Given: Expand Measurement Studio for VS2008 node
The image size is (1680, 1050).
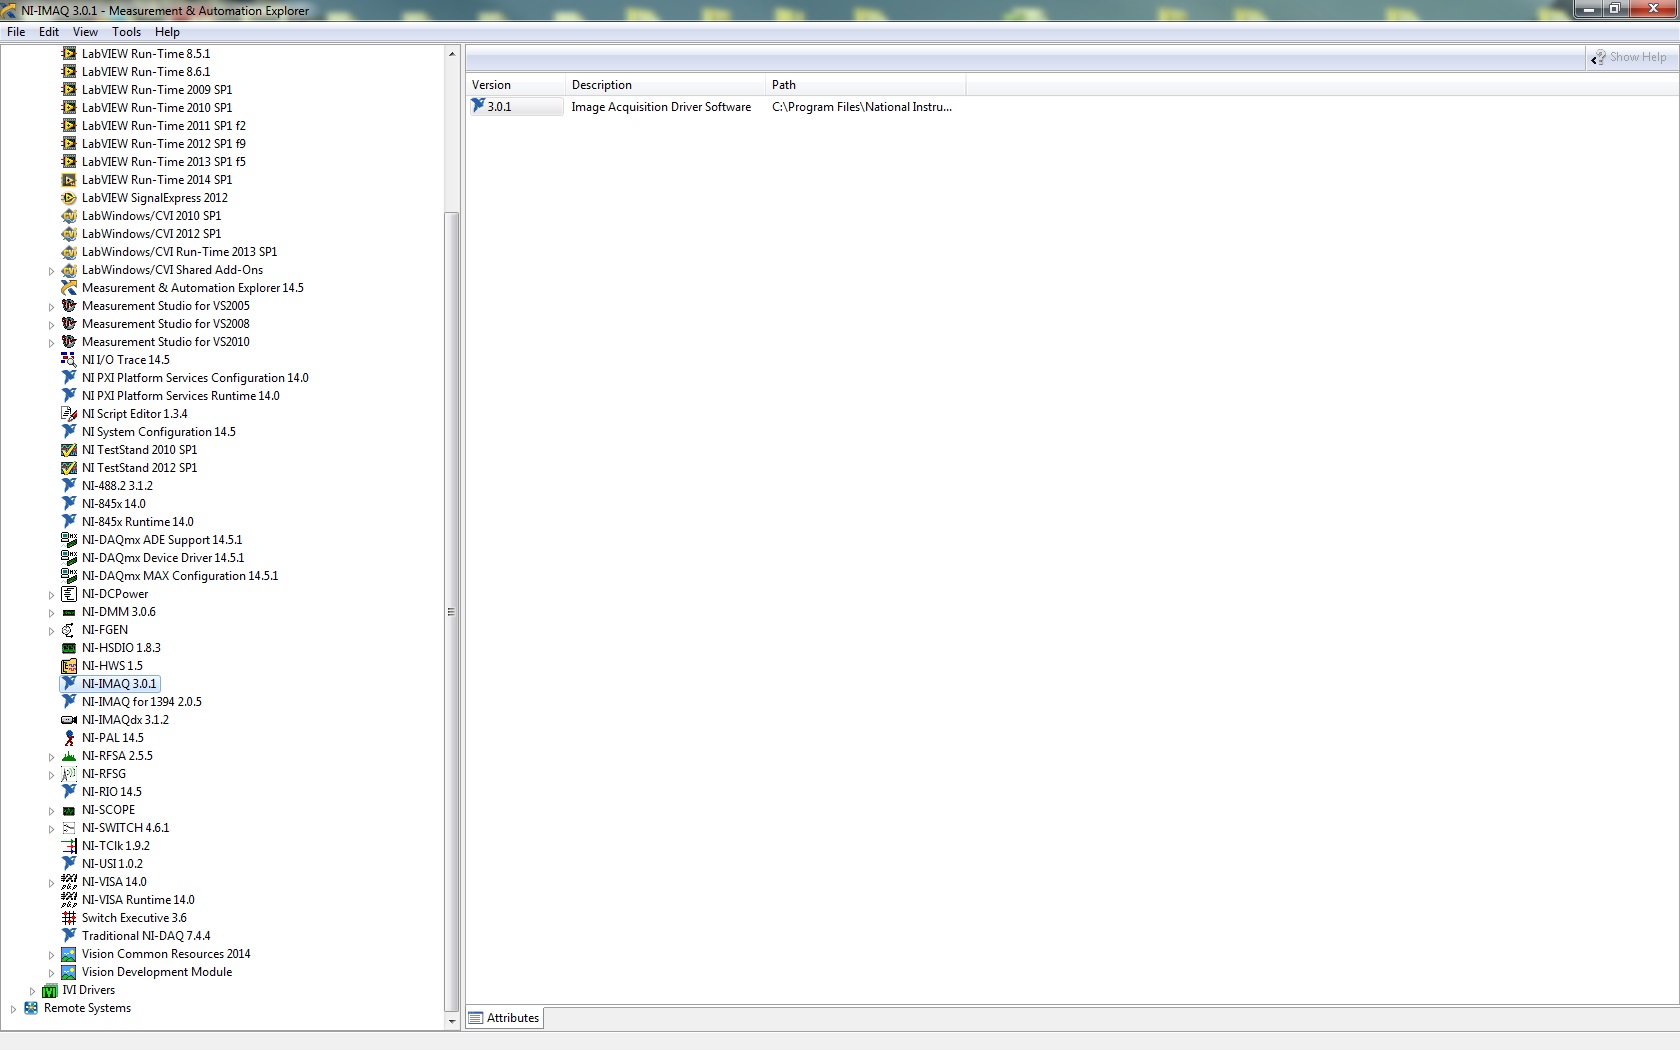Looking at the screenshot, I should pyautogui.click(x=51, y=325).
